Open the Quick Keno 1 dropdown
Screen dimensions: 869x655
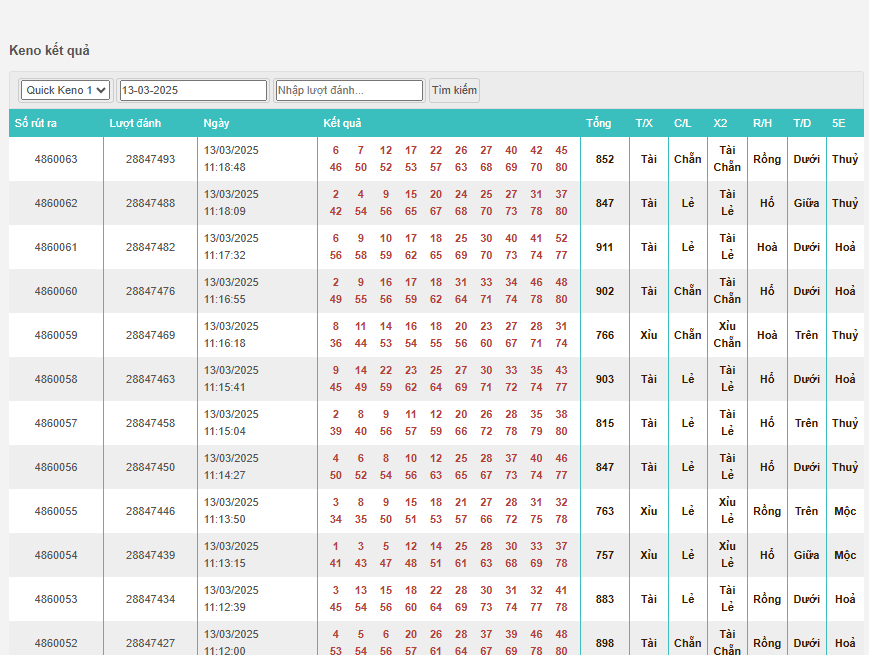65,90
